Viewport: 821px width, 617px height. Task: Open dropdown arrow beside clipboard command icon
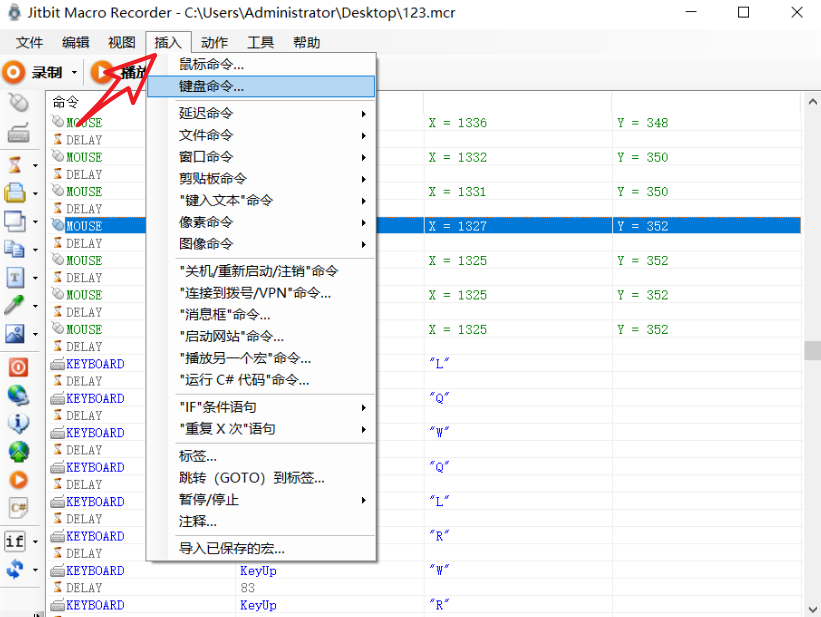(35, 250)
